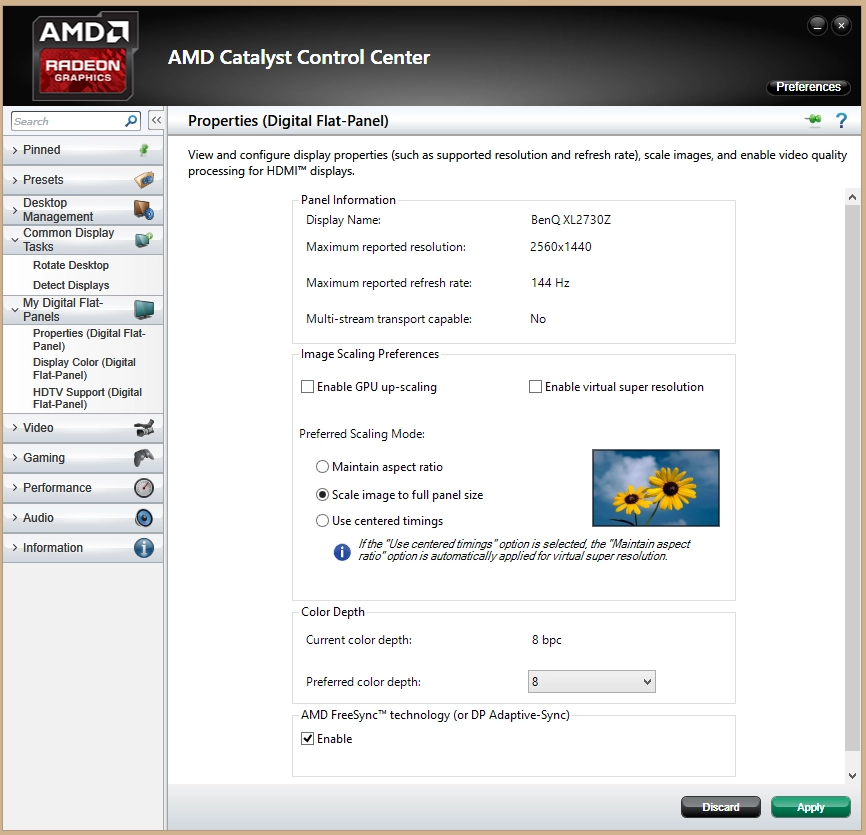Click the Video camcorder icon

(x=144, y=428)
